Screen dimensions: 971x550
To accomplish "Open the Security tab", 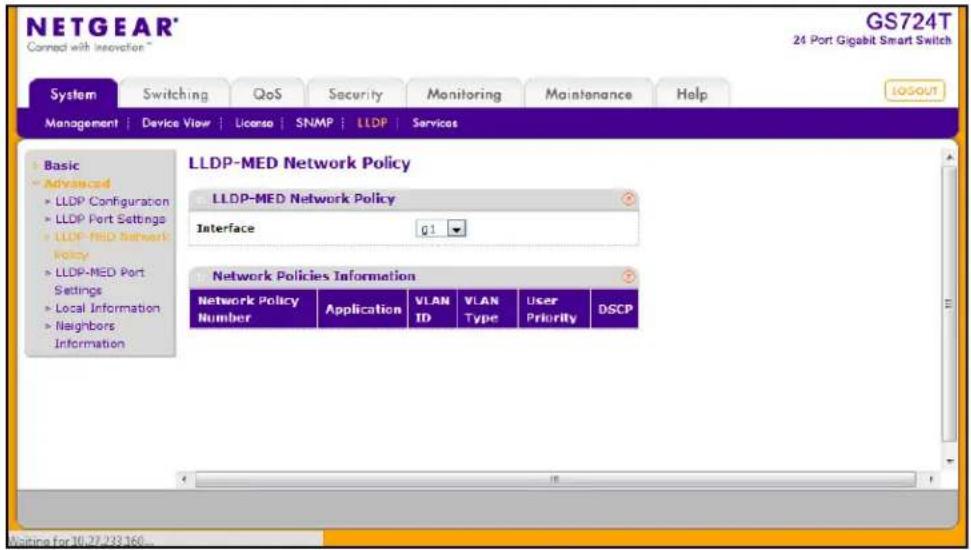I will tap(355, 95).
